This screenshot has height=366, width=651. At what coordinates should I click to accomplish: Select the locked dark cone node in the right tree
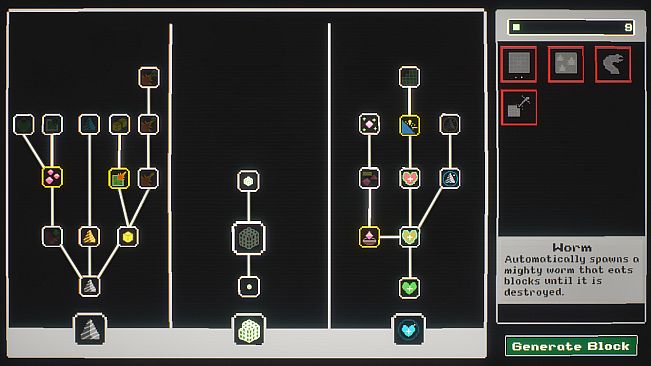click(450, 124)
